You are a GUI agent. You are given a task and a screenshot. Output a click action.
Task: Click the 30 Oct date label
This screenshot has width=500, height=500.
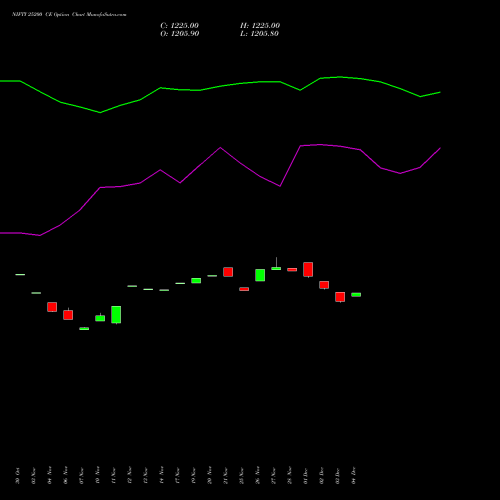pos(18,476)
